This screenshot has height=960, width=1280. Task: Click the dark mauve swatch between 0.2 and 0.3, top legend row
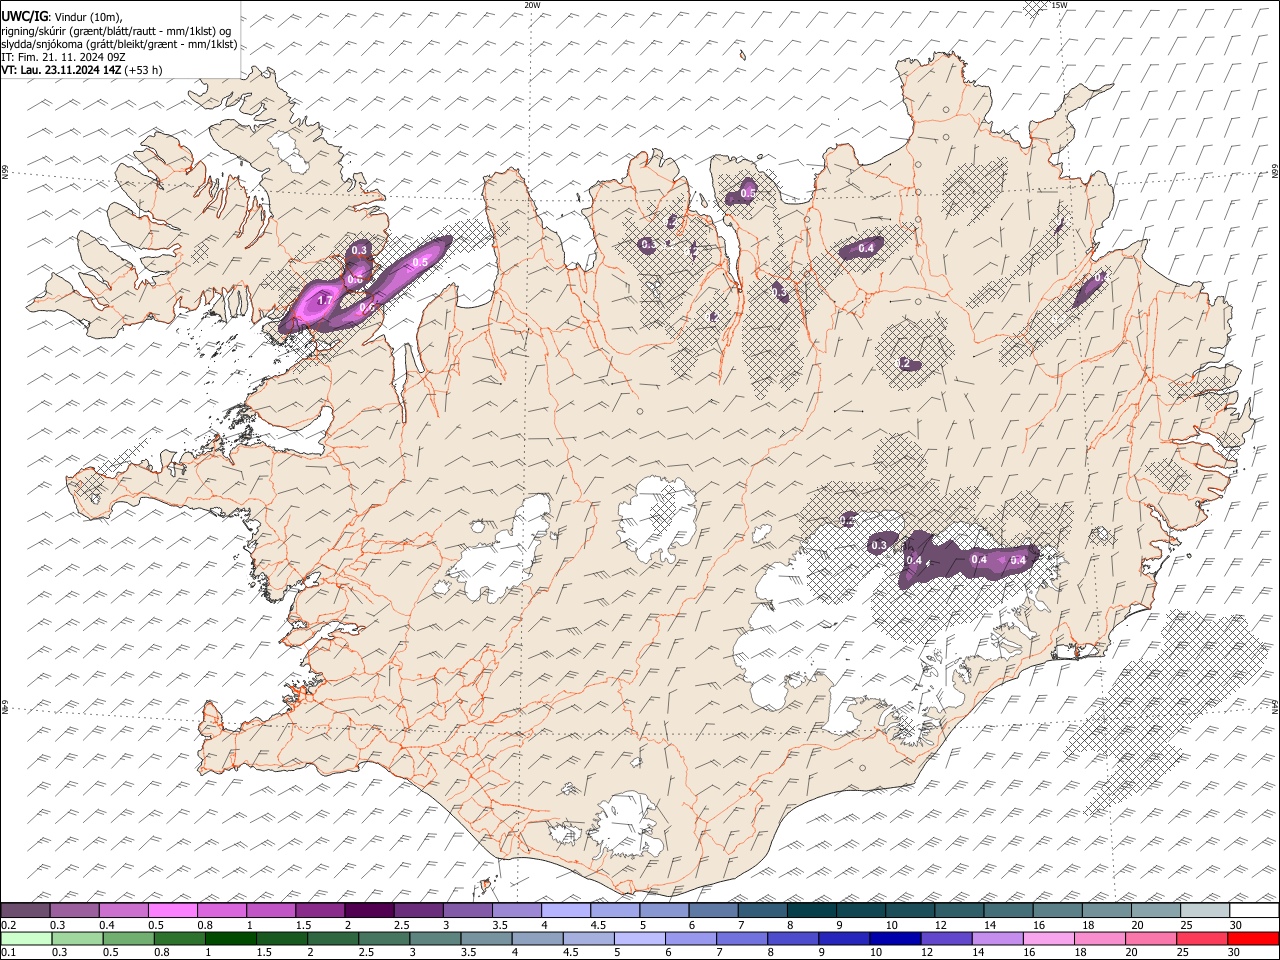point(26,911)
